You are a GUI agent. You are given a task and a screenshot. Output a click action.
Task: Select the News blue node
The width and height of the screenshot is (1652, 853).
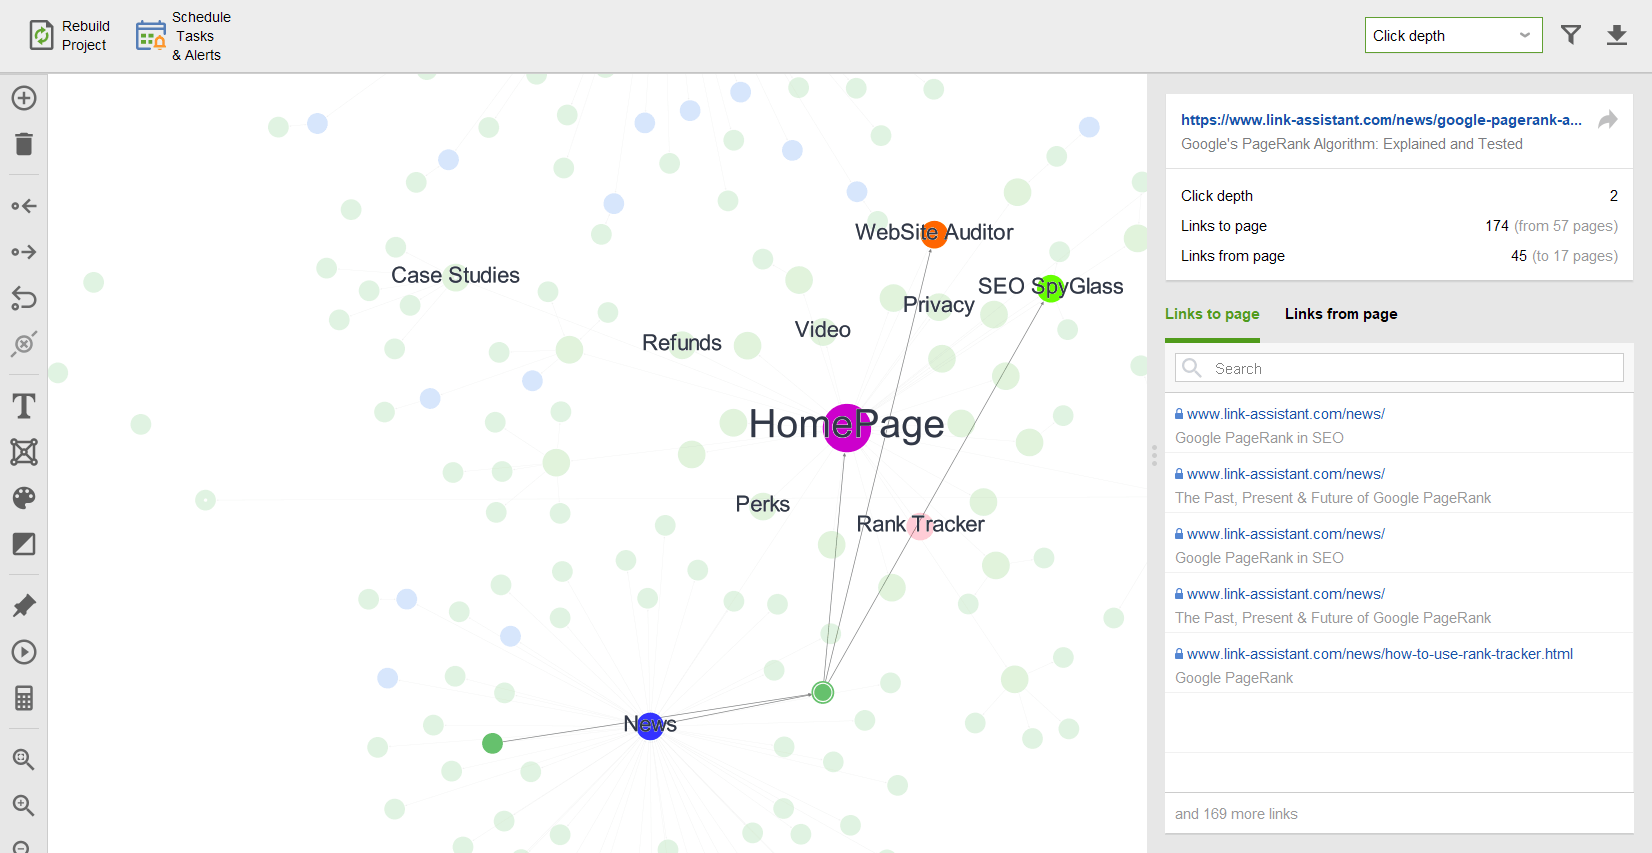click(x=651, y=726)
